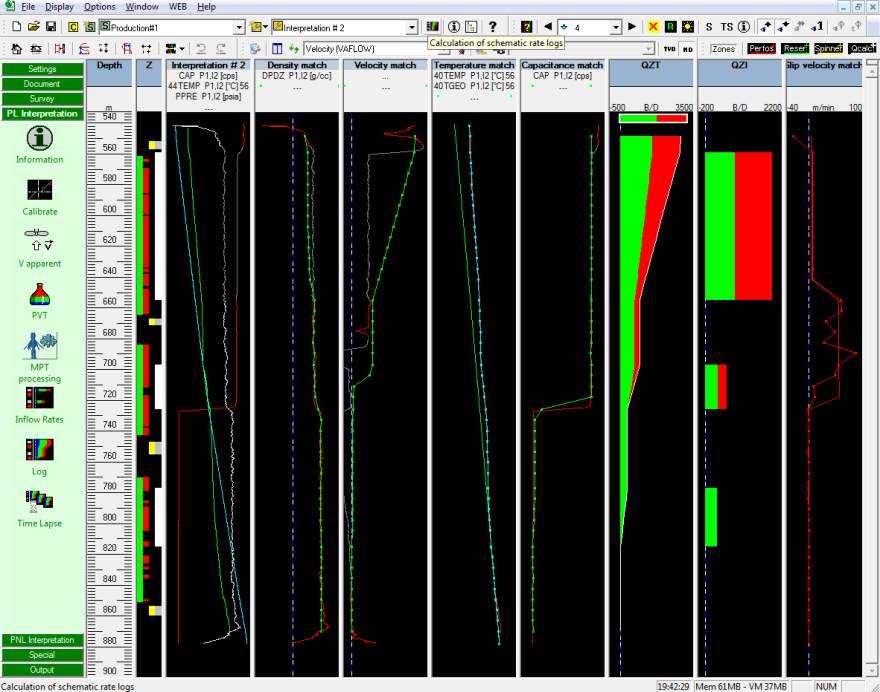Viewport: 880px width, 692px height.
Task: Open the Help menu
Action: [x=206, y=7]
